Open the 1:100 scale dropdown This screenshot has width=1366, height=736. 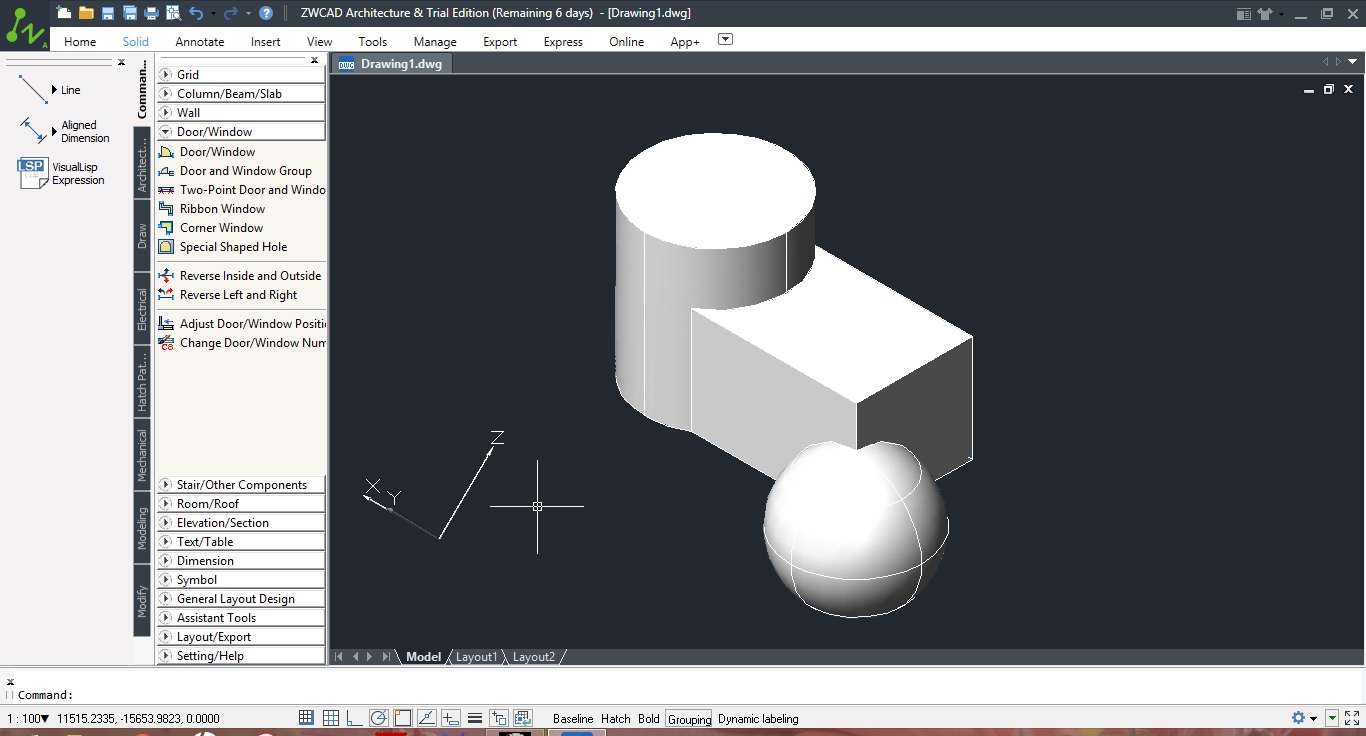29,719
